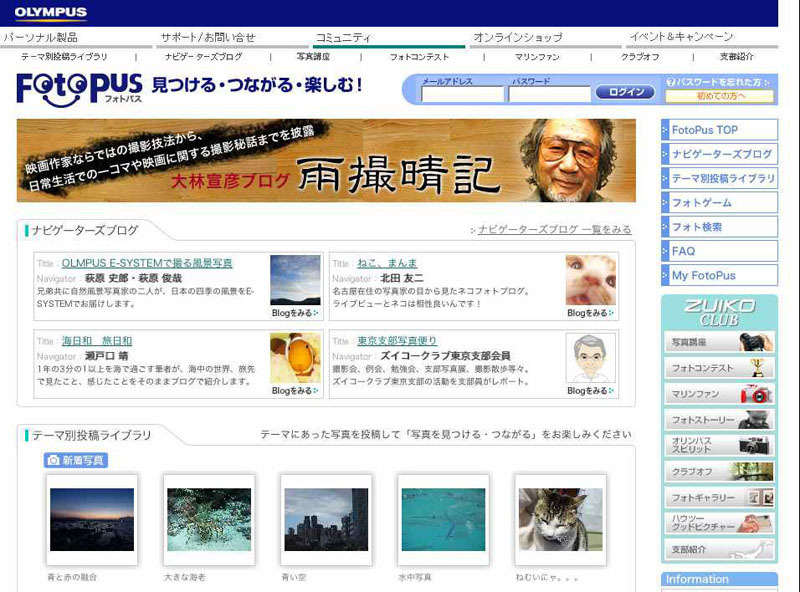
Task: Click ZUIKO CLUB オリンパススピリット button
Action: pos(719,446)
